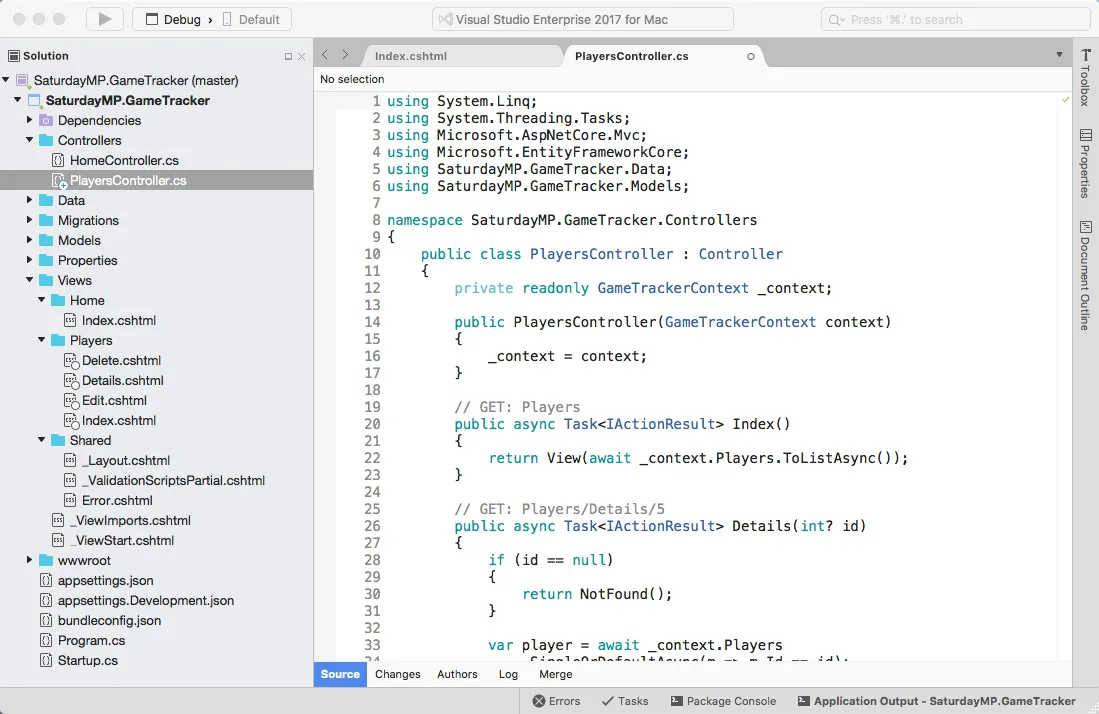Open the Properties side pad
Image resolution: width=1099 pixels, height=714 pixels.
[1086, 163]
